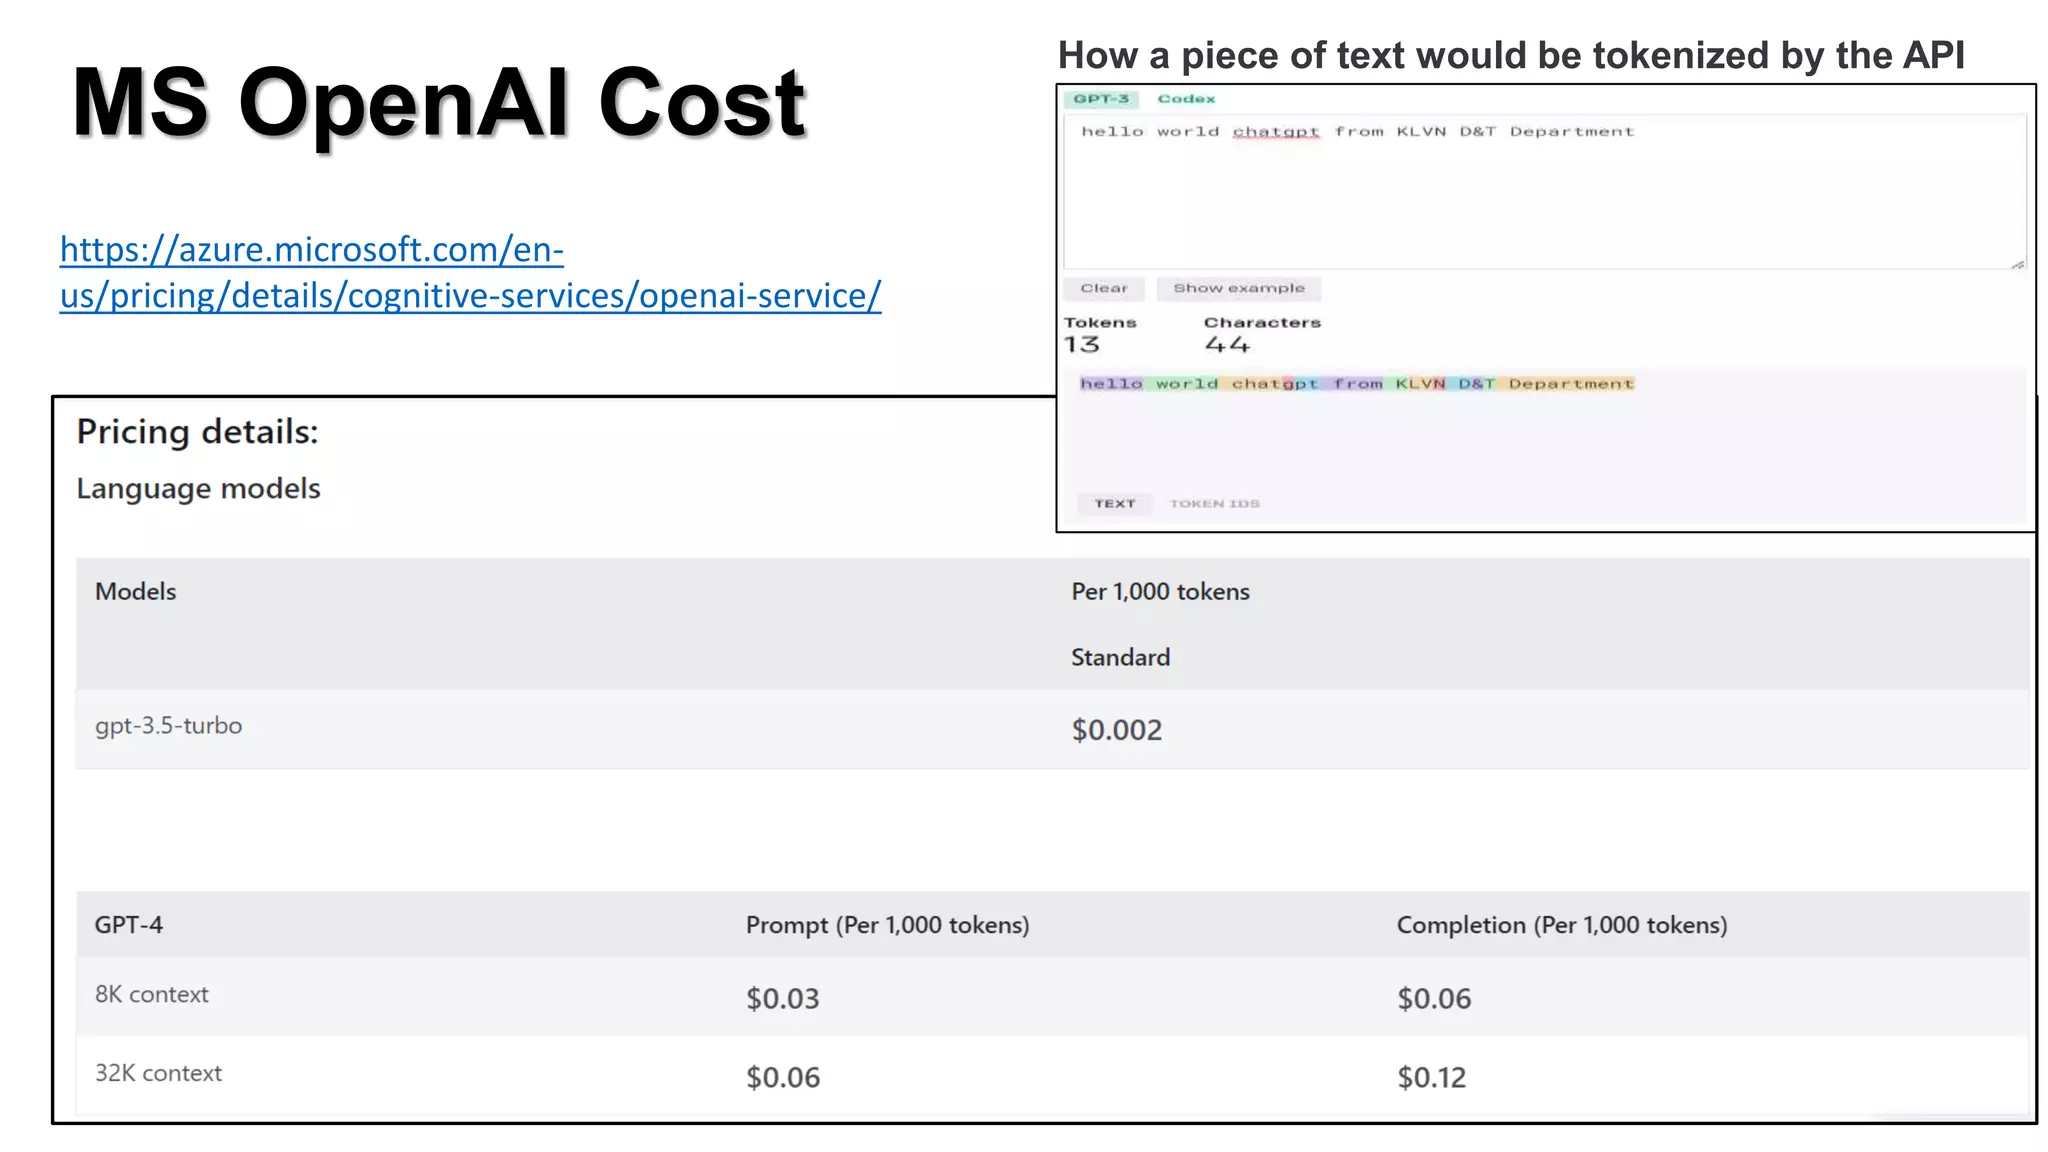Click the Tokens count value 13
Screen dimensions: 2048x1152
[1081, 345]
